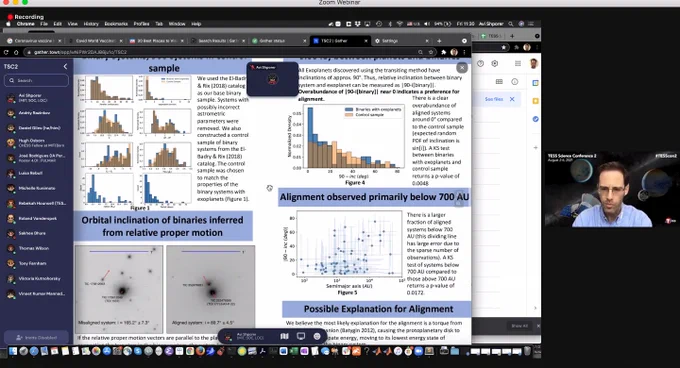Select Avi Shporer in participant list
This screenshot has width=680, height=368.
coord(36,98)
